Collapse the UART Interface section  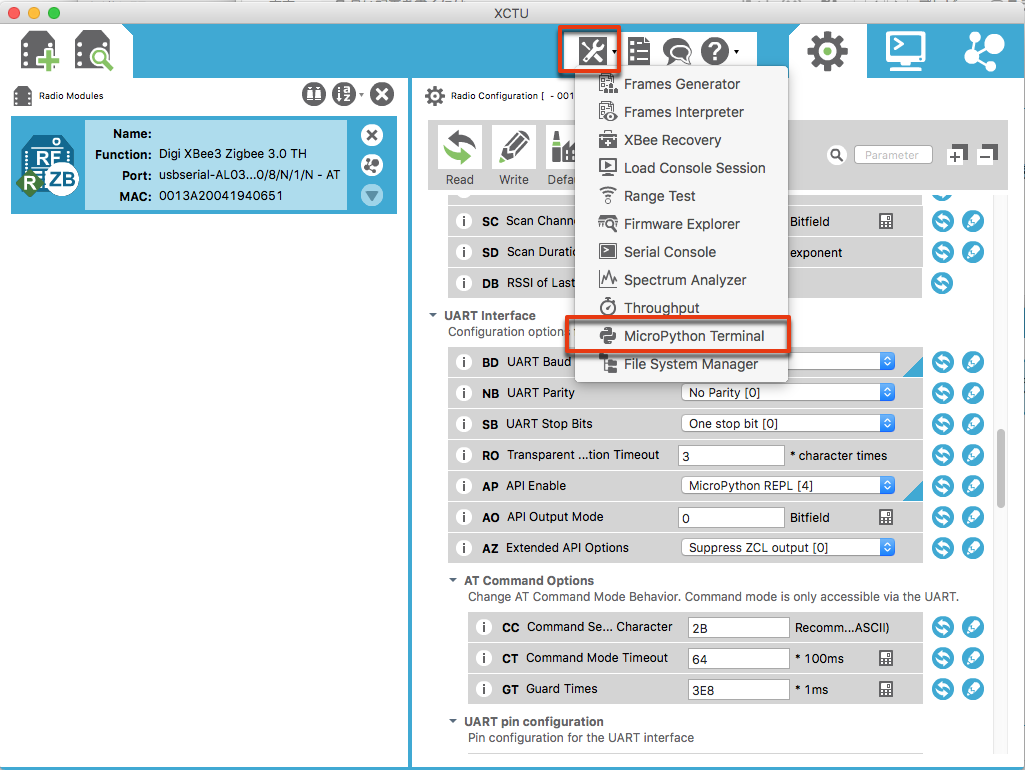point(433,315)
